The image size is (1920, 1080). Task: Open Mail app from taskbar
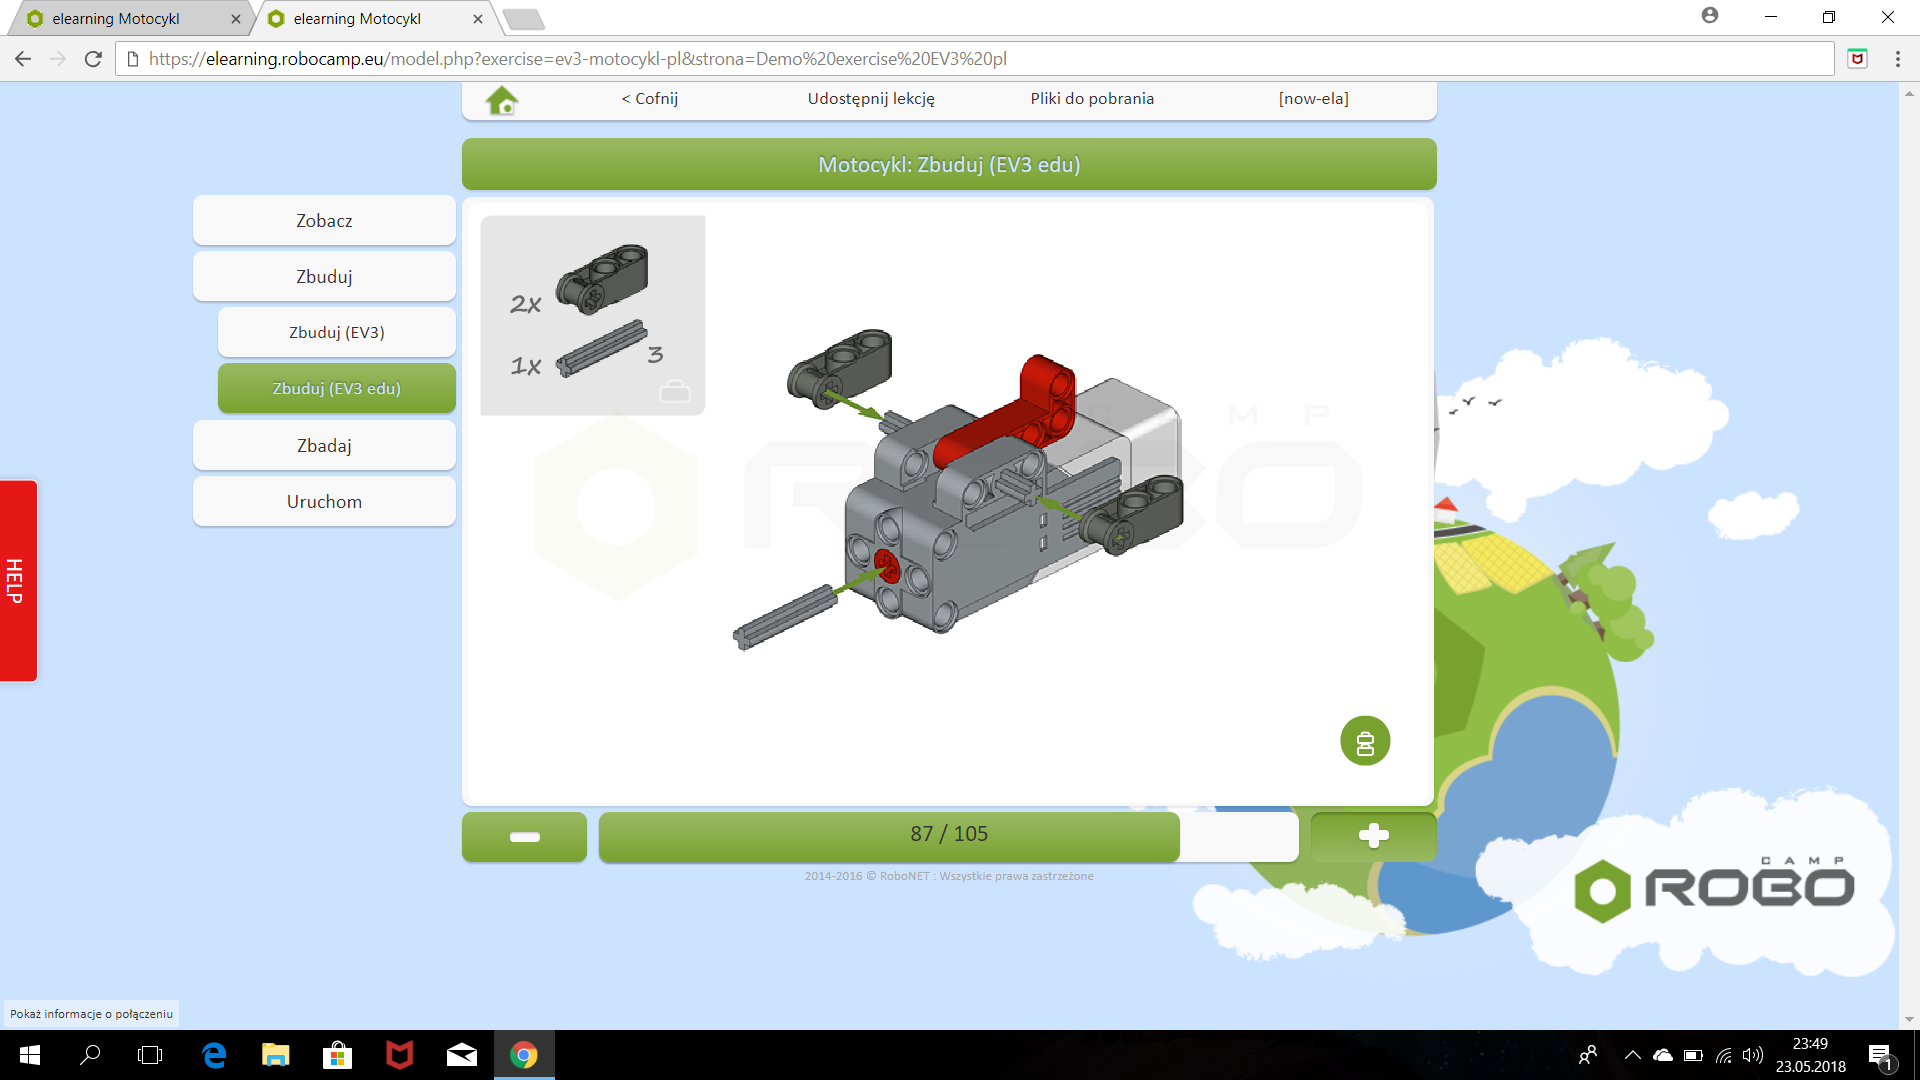point(461,1055)
